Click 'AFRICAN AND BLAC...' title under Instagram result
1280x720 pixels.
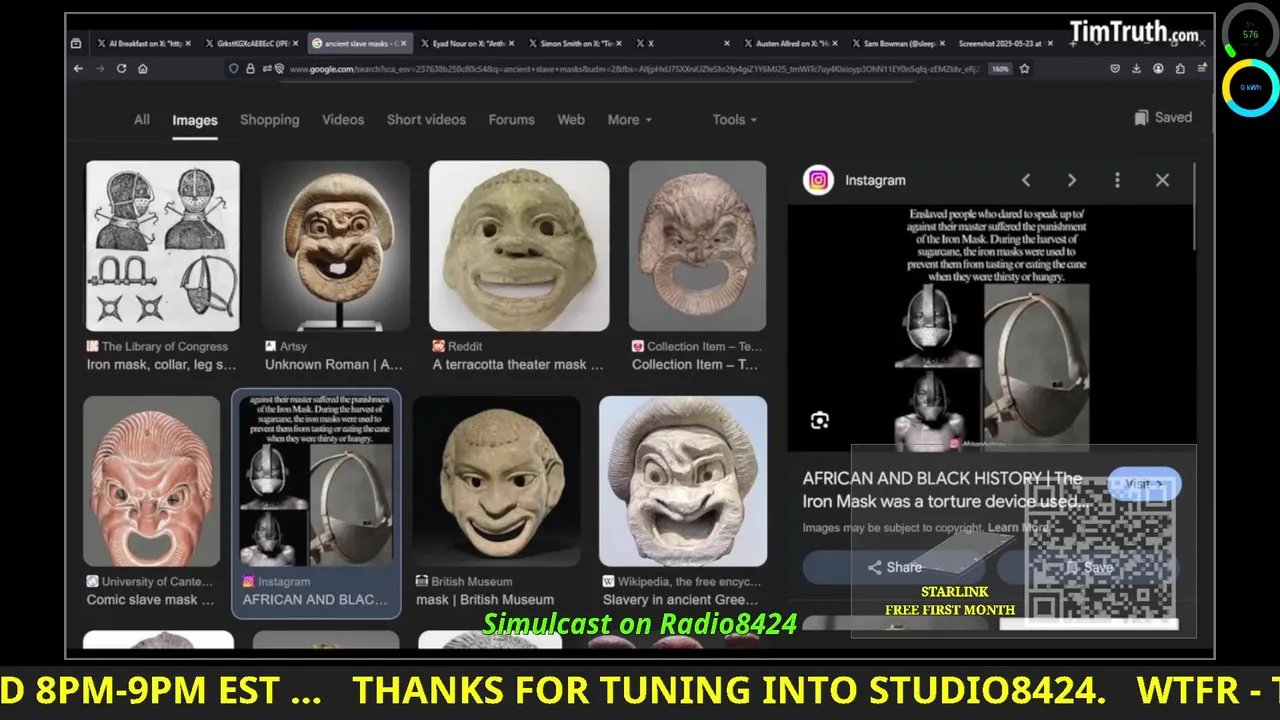(x=314, y=600)
